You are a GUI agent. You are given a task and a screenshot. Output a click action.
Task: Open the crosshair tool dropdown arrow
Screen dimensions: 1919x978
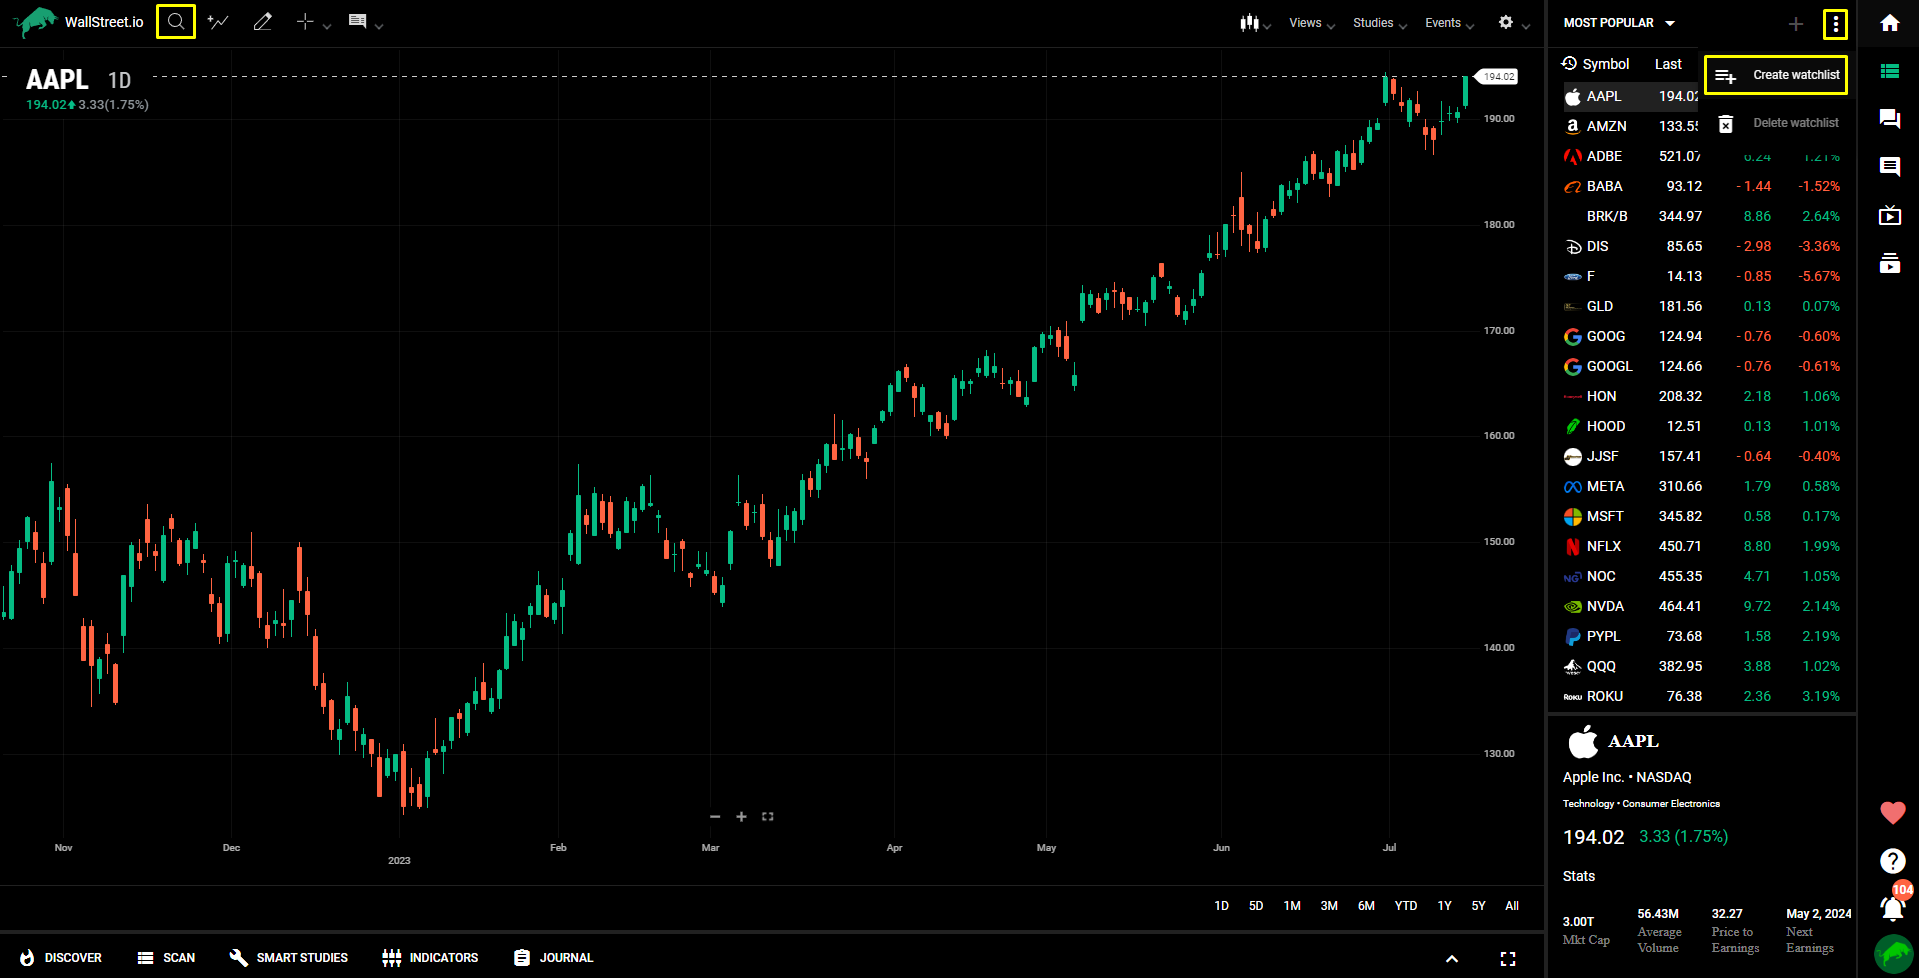coord(327,27)
